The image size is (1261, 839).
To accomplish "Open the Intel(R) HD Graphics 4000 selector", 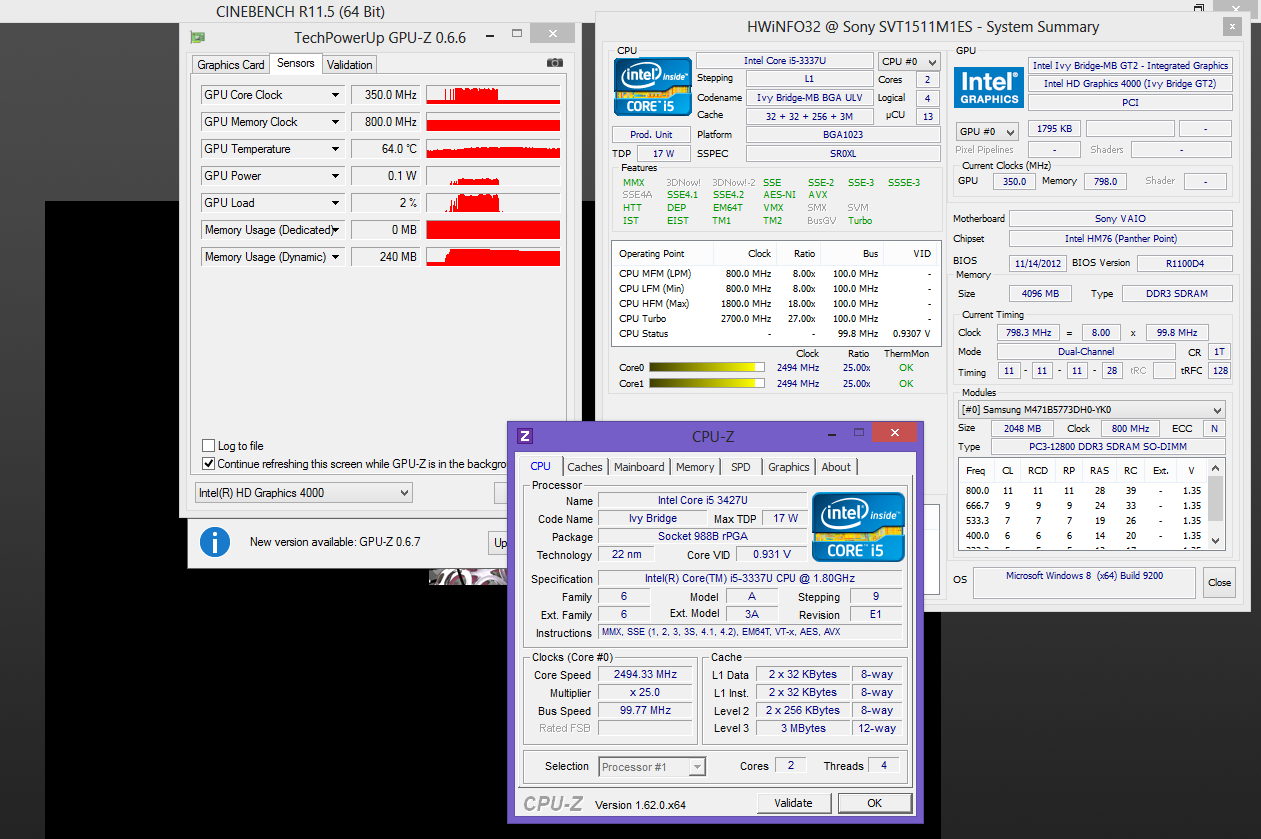I will tap(303, 492).
